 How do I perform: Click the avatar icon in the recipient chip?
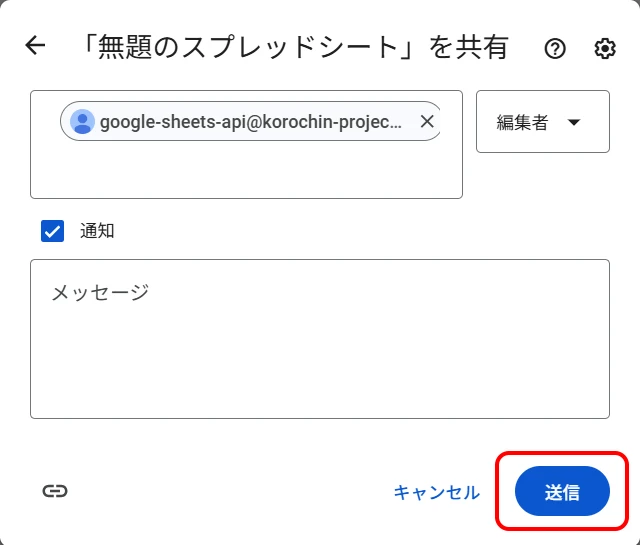(83, 122)
